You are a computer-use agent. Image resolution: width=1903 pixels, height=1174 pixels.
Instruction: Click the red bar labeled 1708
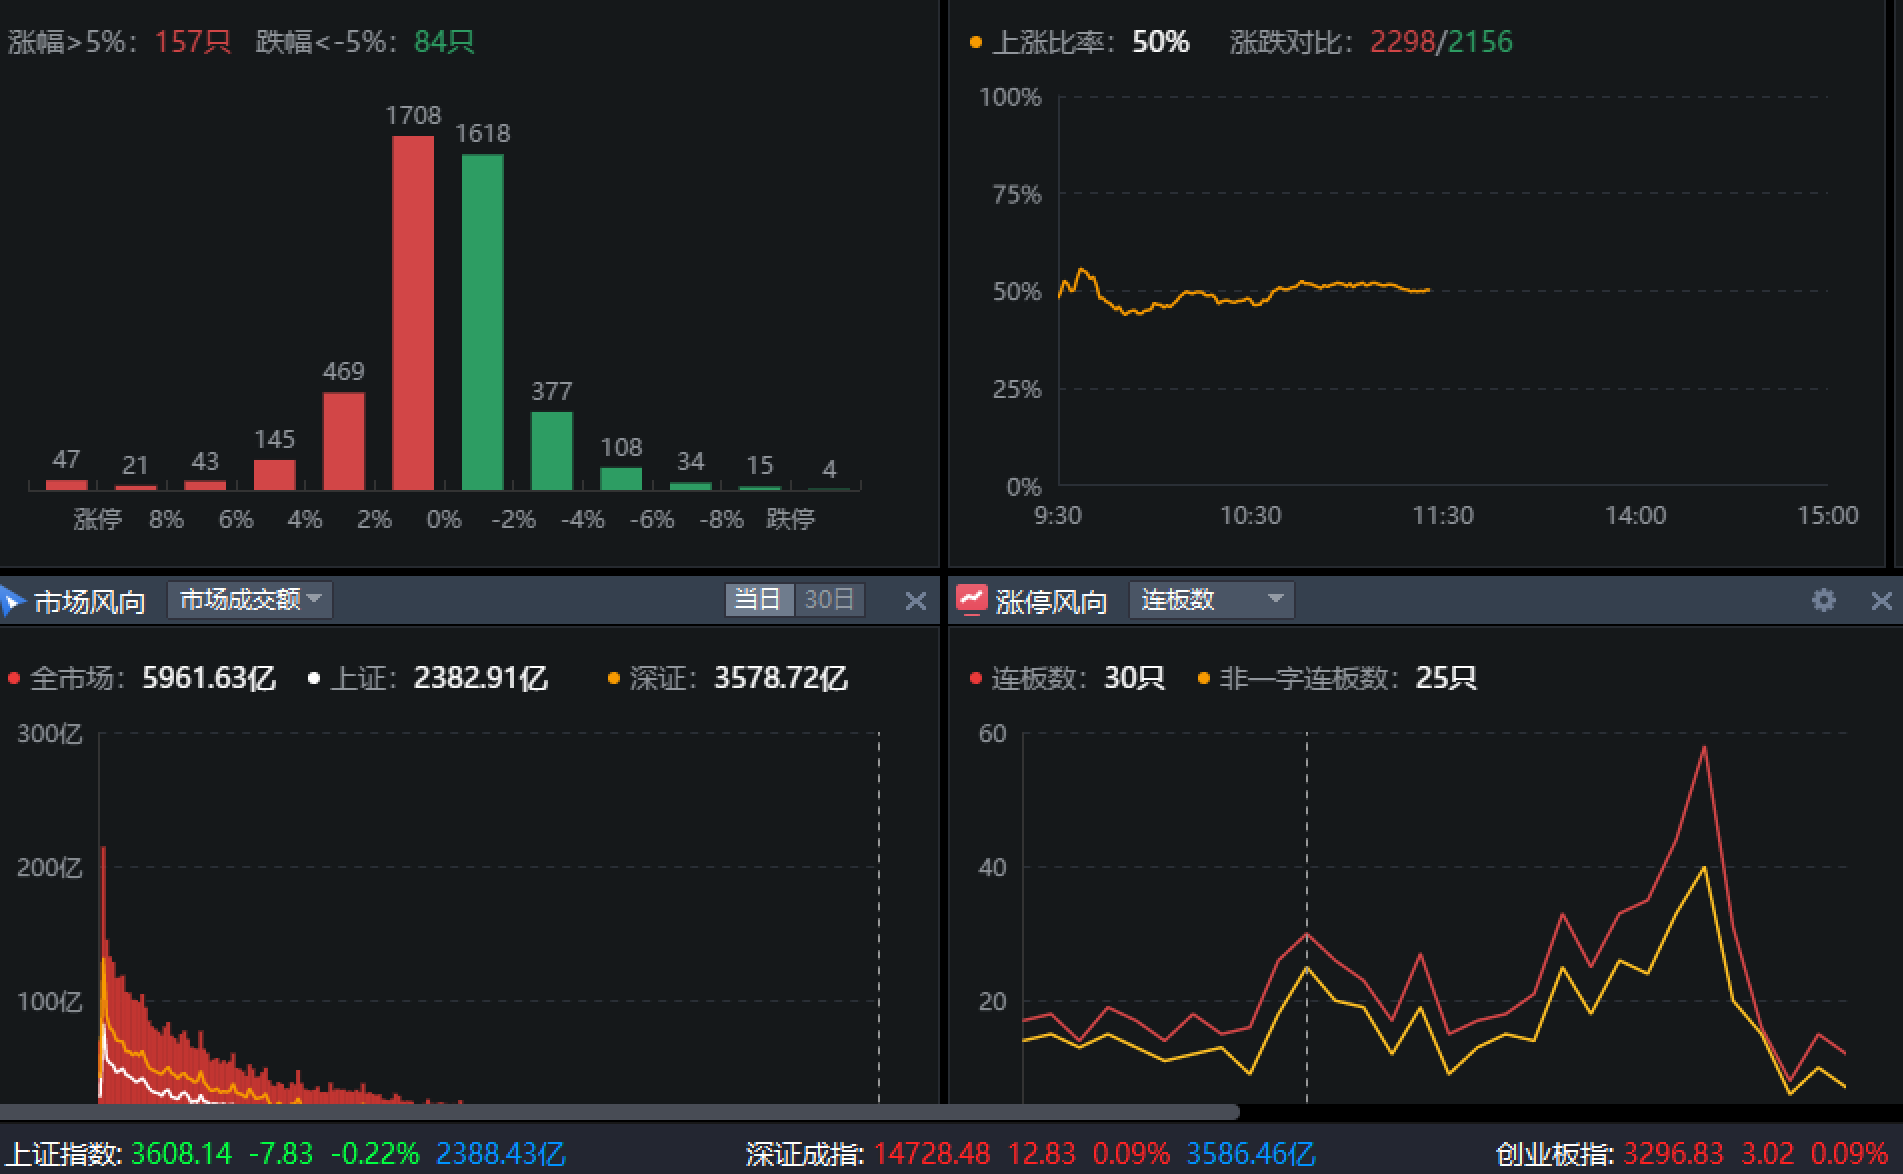(x=413, y=312)
